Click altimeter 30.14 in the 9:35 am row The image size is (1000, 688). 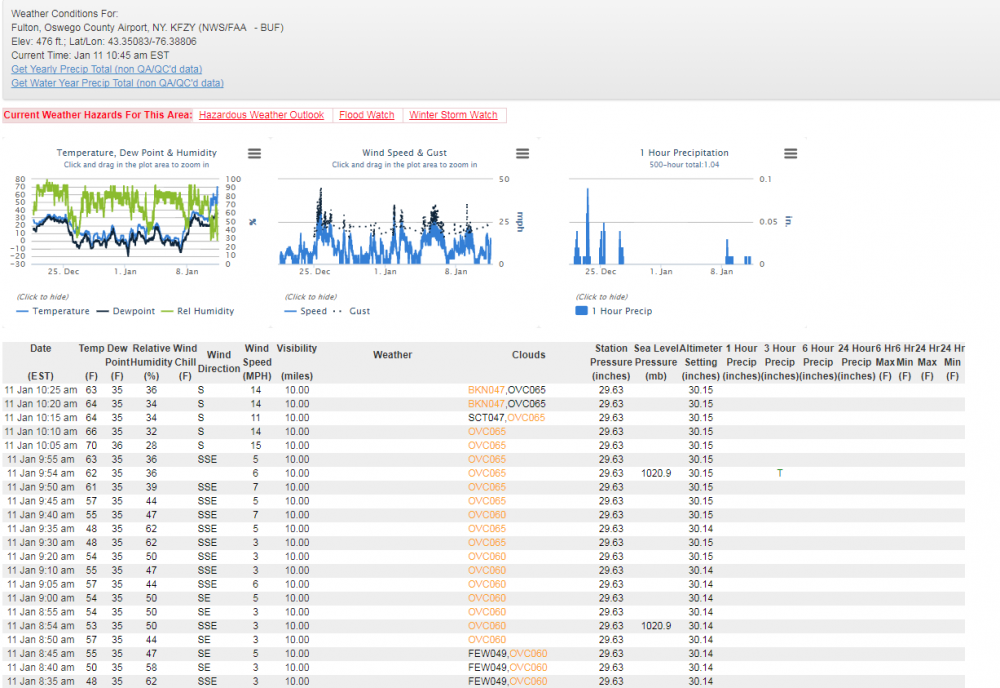pyautogui.click(x=700, y=529)
